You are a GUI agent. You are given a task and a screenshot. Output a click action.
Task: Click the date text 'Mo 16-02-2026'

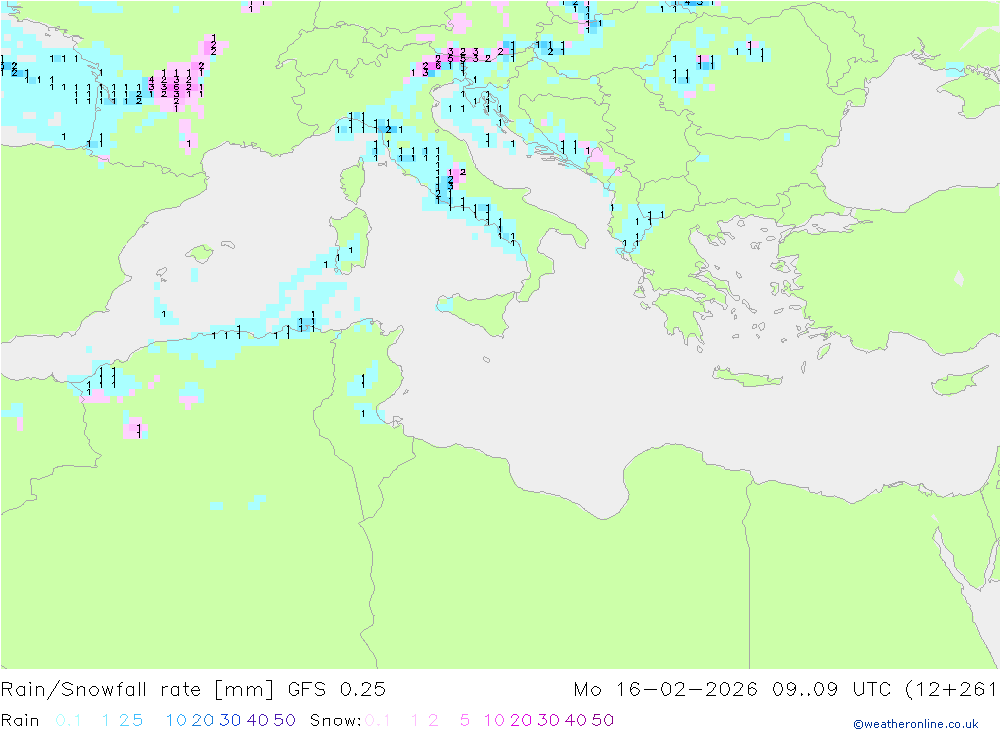pos(665,690)
